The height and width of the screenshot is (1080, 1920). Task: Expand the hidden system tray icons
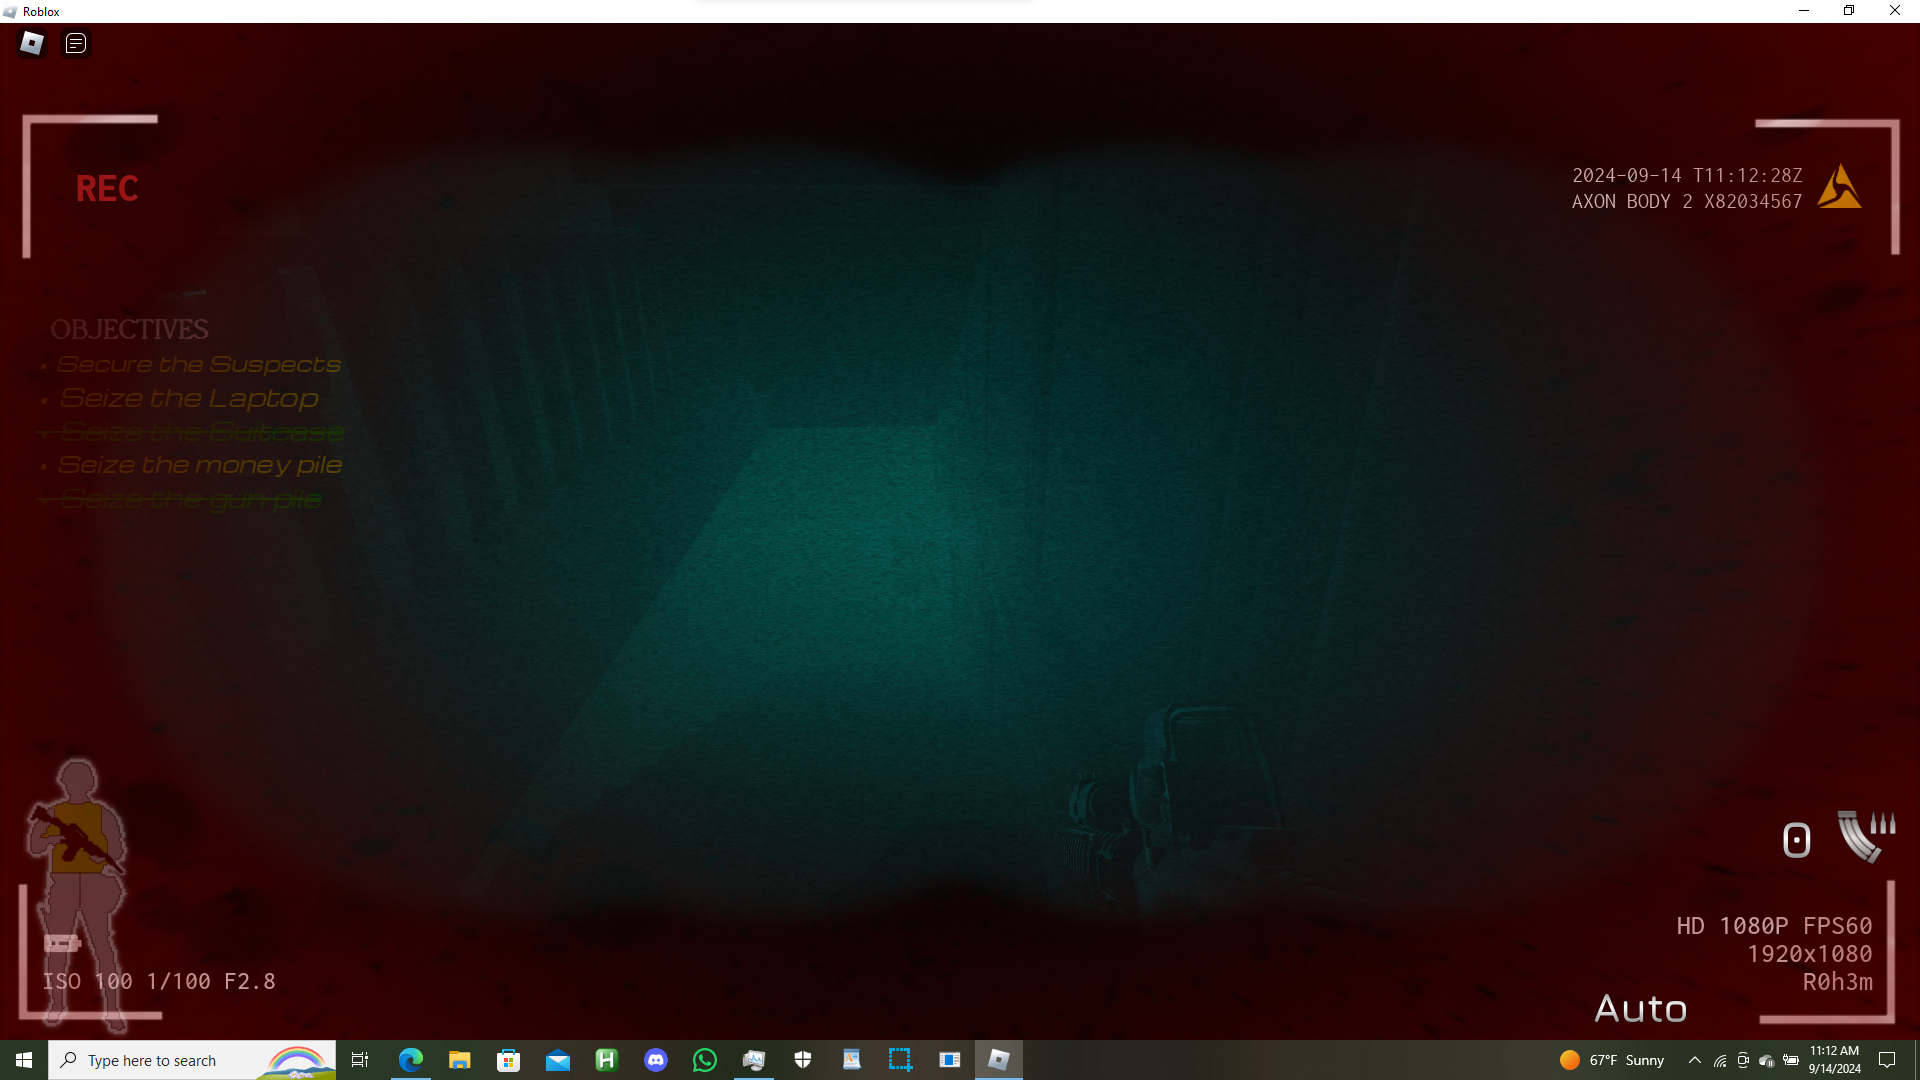point(1694,1060)
